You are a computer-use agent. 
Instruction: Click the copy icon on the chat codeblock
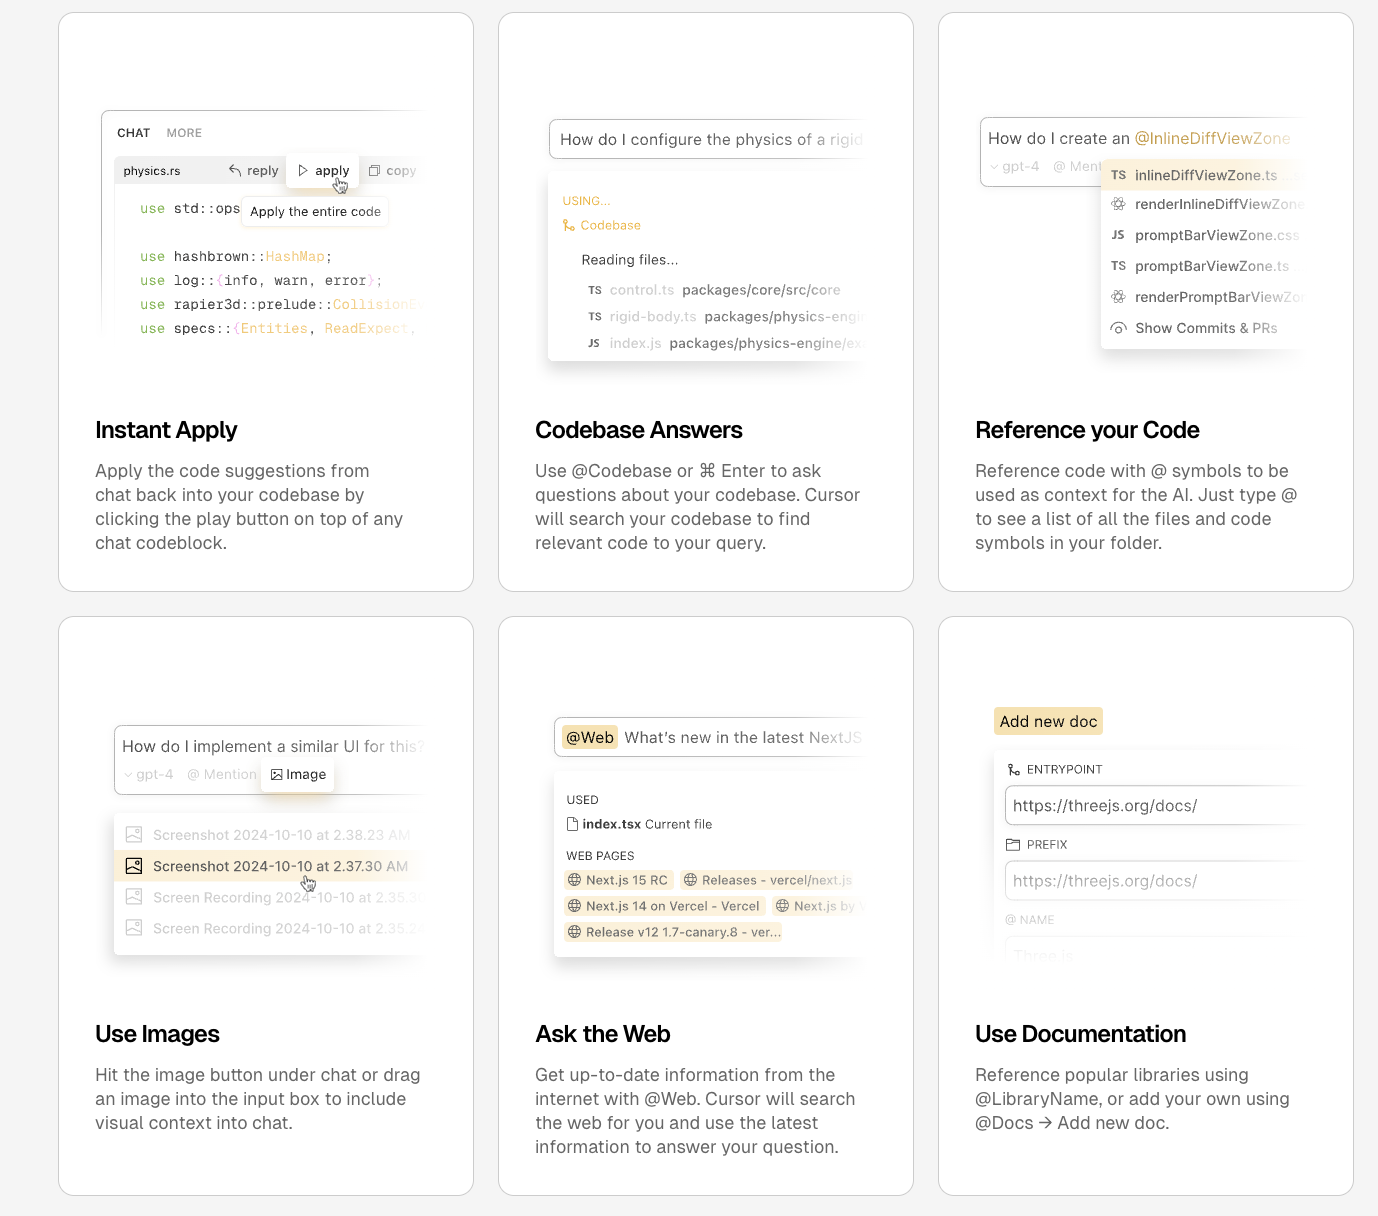372,170
